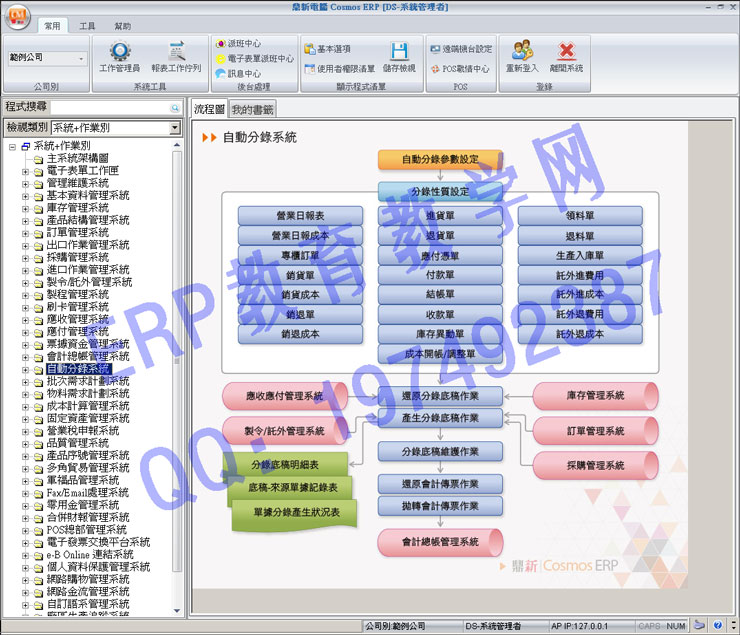Click the 銷貨成本 flowchart button

pos(300,295)
